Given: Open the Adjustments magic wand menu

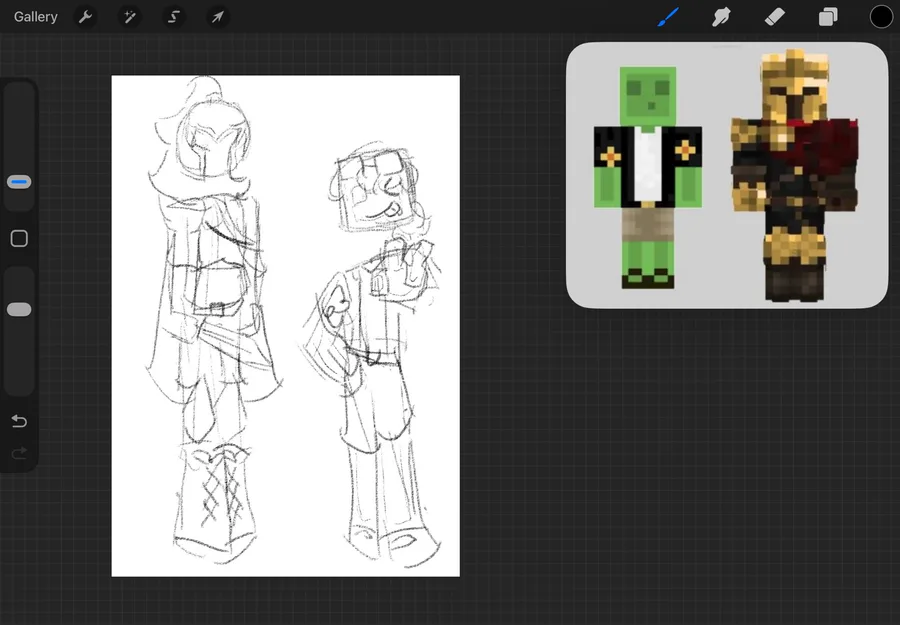Looking at the screenshot, I should pyautogui.click(x=130, y=17).
